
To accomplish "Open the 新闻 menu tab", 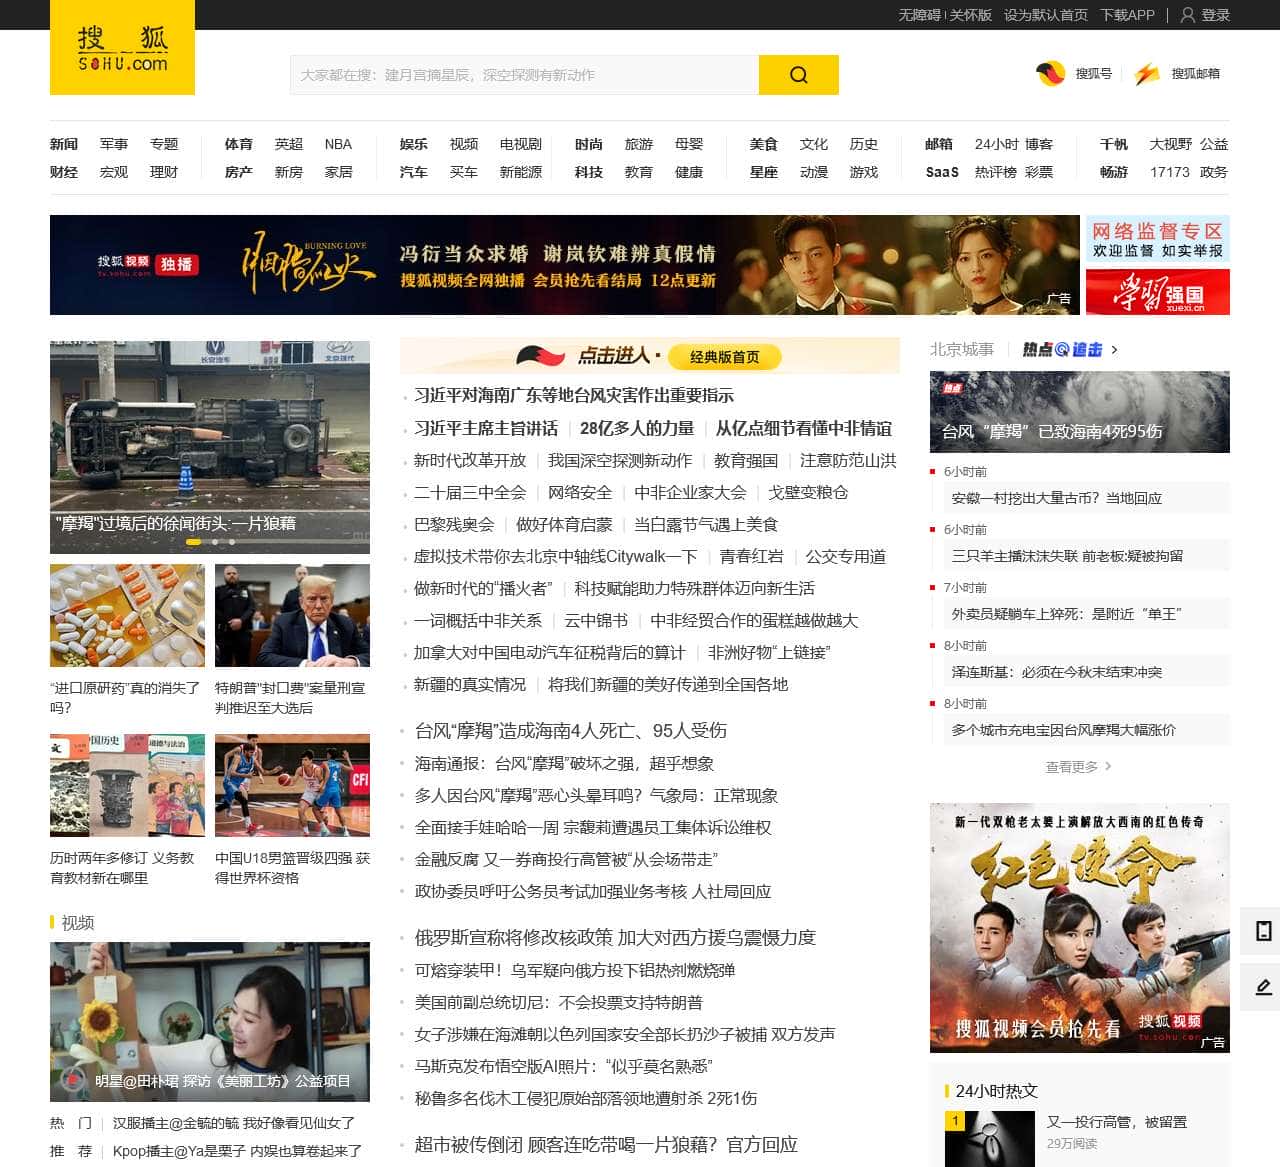I will pyautogui.click(x=62, y=144).
